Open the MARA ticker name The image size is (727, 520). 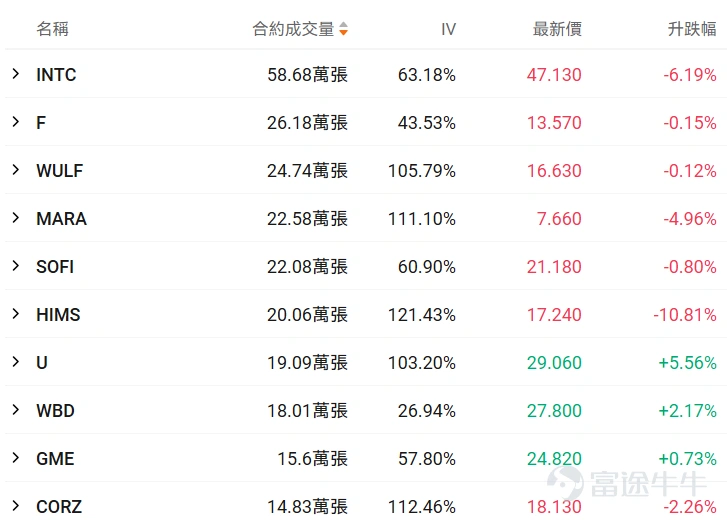click(61, 219)
